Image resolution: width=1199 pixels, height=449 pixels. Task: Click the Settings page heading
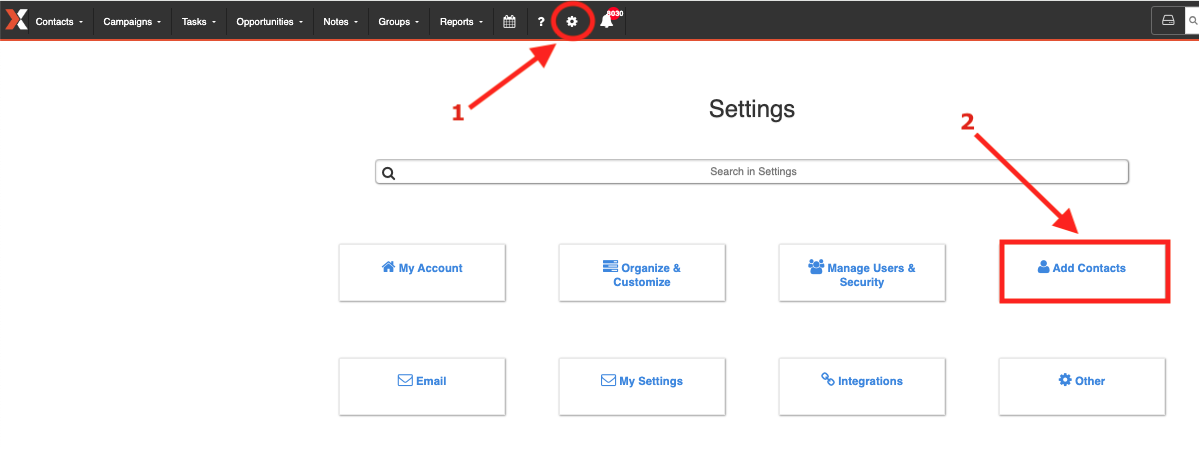(752, 109)
